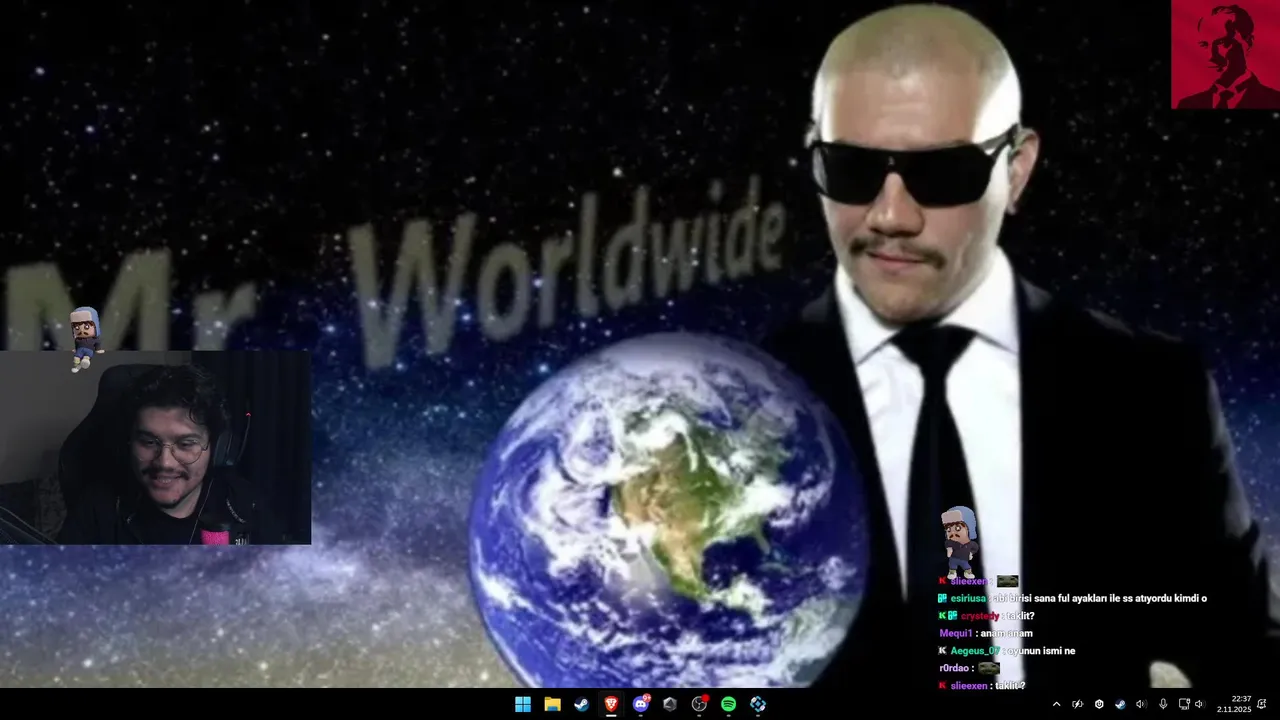
Task: Open the network icon in the system tray
Action: 1184,704
